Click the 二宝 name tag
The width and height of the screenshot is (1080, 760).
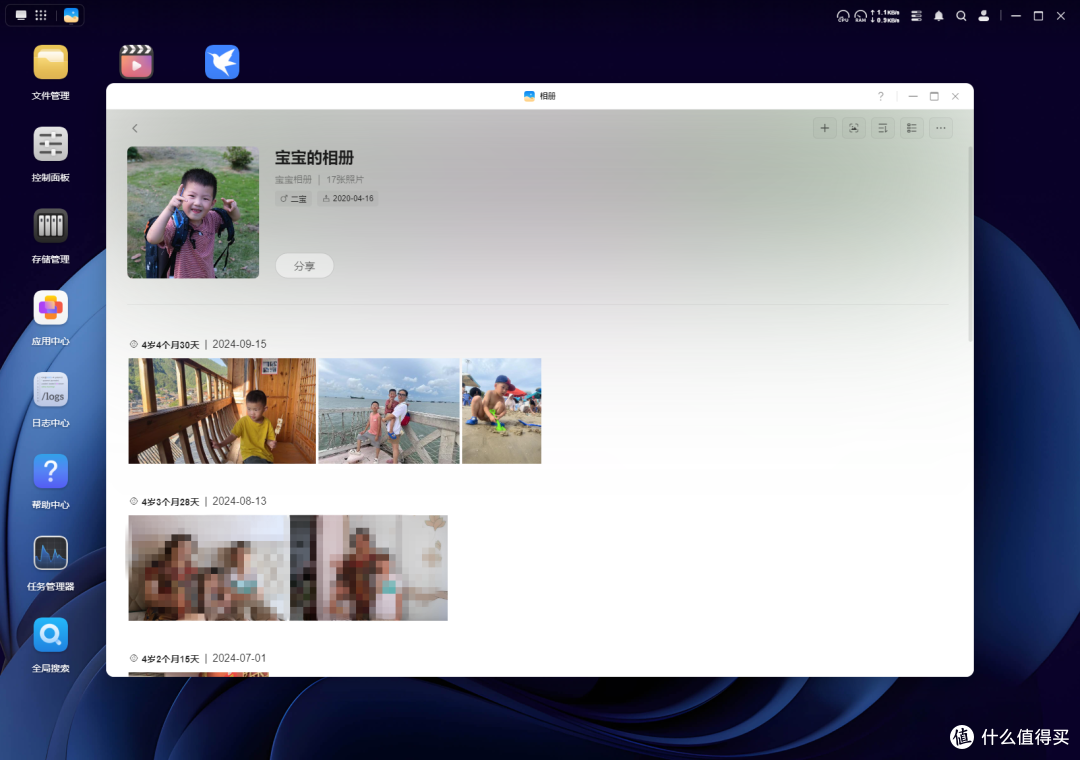(x=293, y=198)
